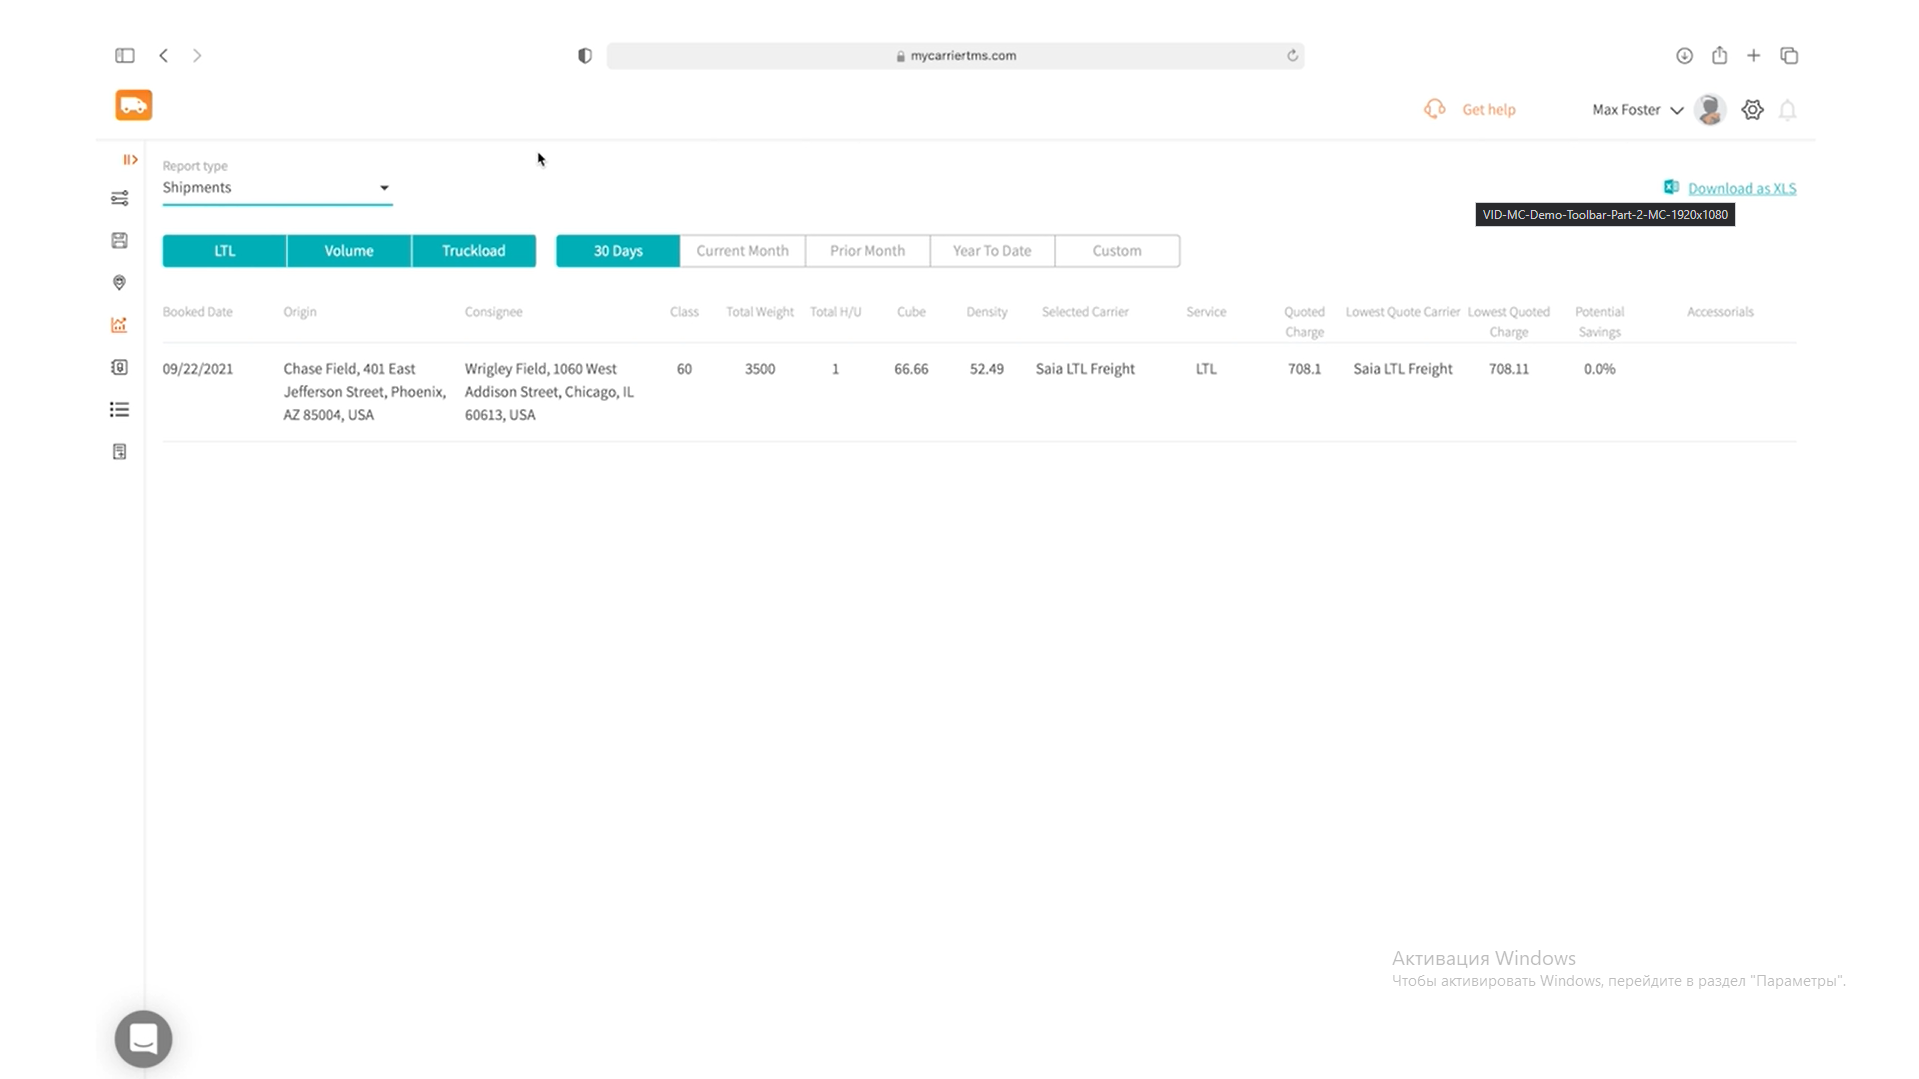Select the Year To Date range

(x=992, y=250)
